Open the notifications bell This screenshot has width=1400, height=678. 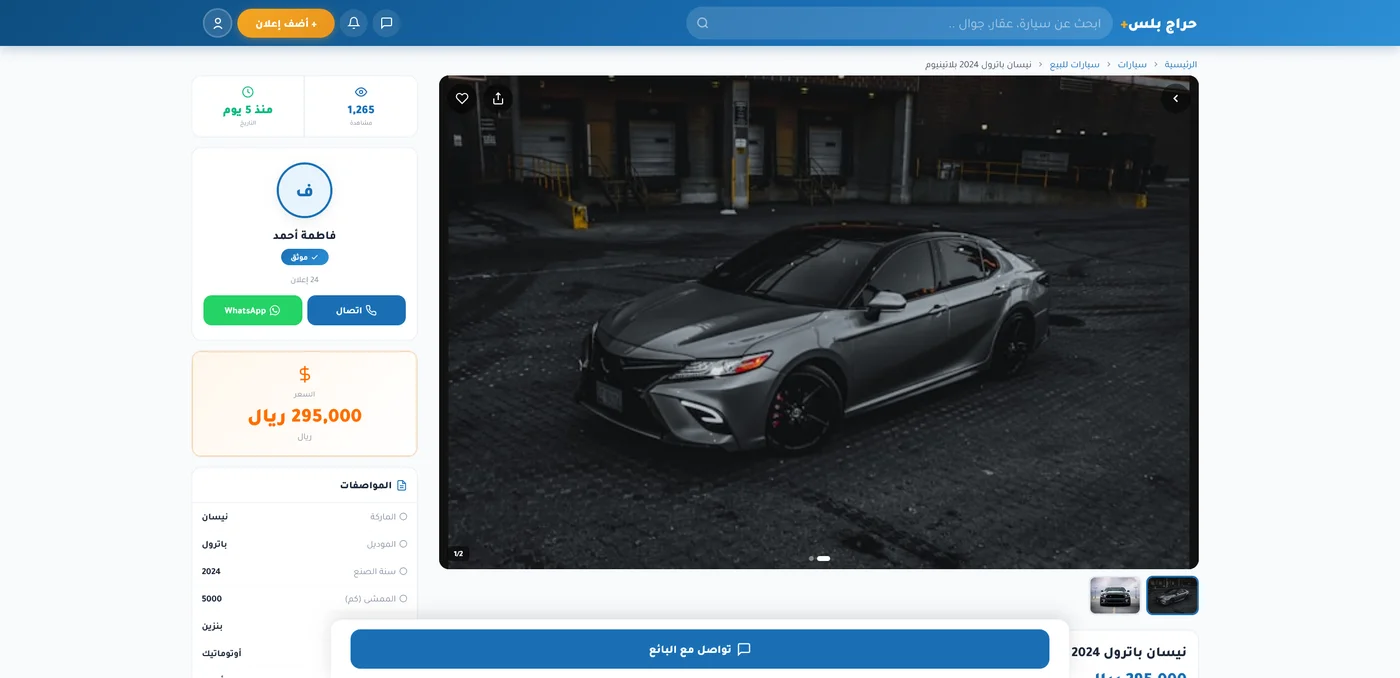click(353, 23)
